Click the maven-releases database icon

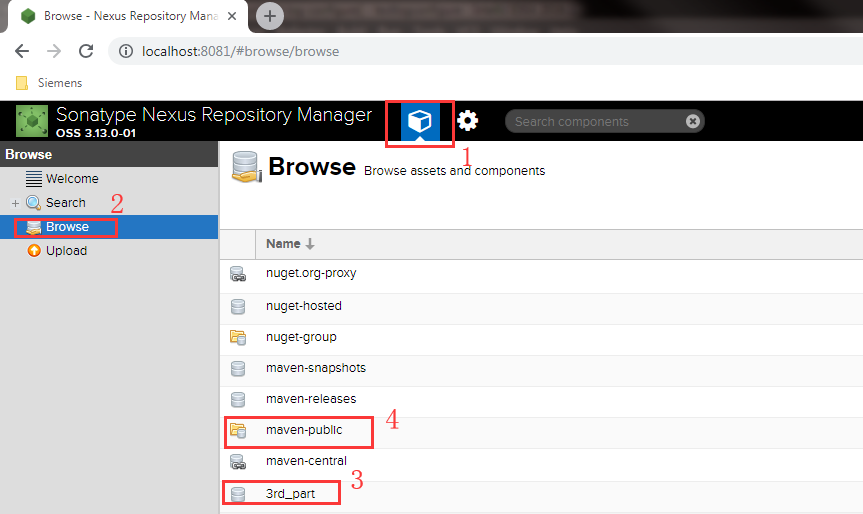[x=238, y=399]
